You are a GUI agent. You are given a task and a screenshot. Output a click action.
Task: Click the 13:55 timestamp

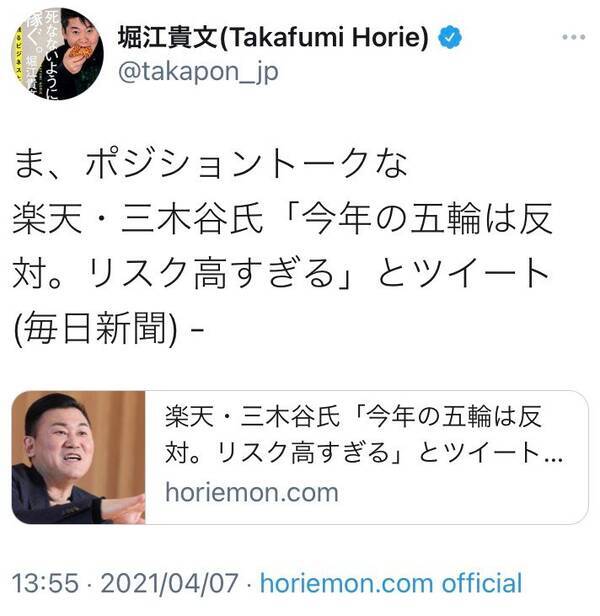(x=45, y=583)
